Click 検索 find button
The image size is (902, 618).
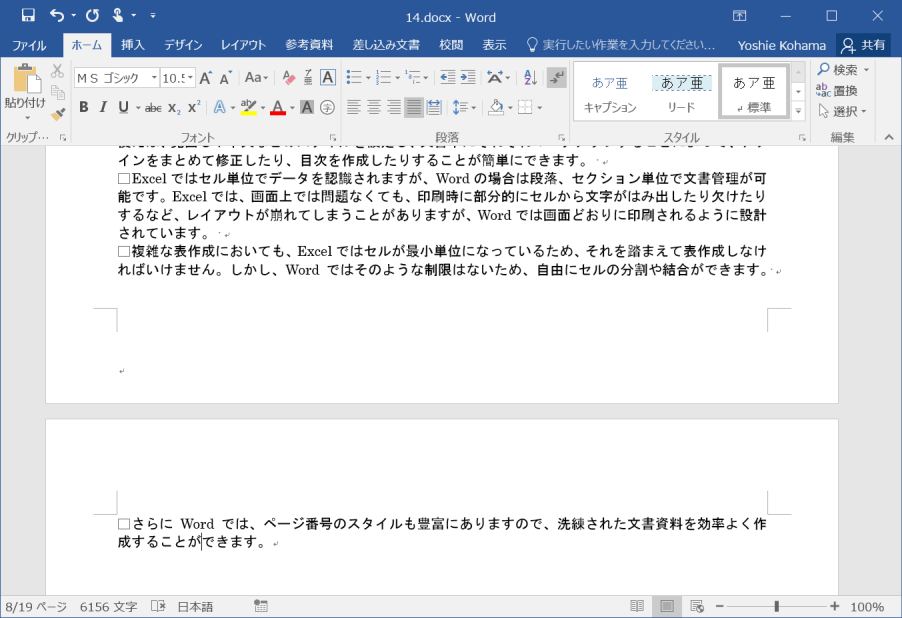pos(843,70)
